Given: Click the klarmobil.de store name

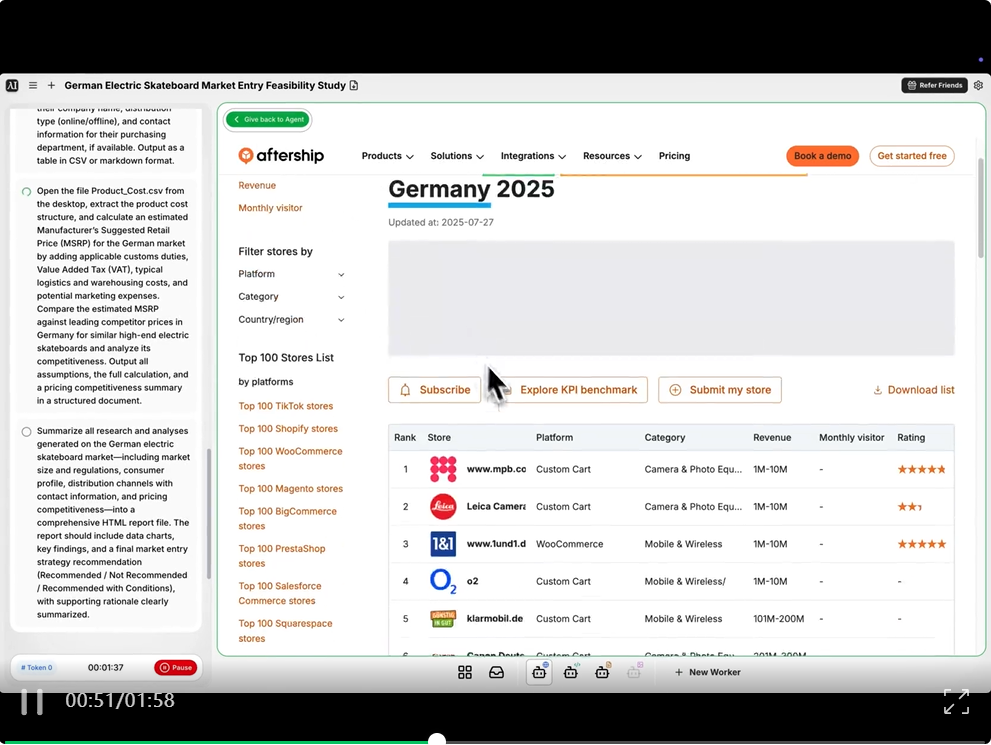Looking at the screenshot, I should 494,619.
